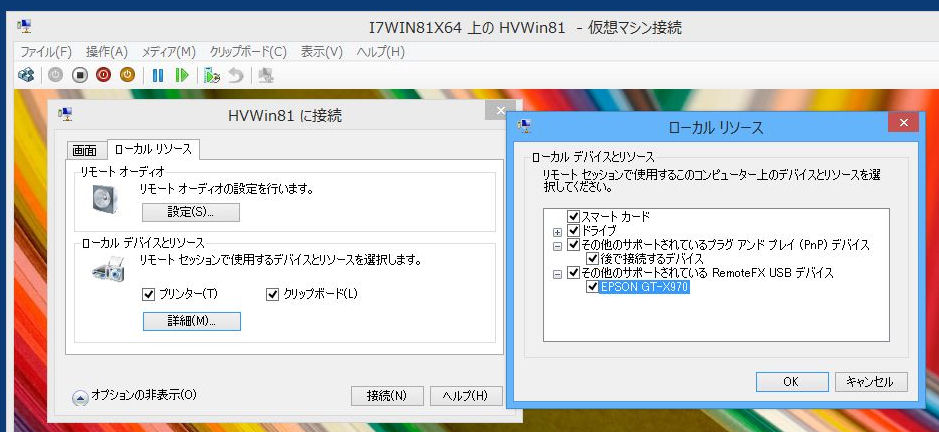Click the HVWin81 connect dialog title icon
The image size is (939, 432).
click(65, 114)
